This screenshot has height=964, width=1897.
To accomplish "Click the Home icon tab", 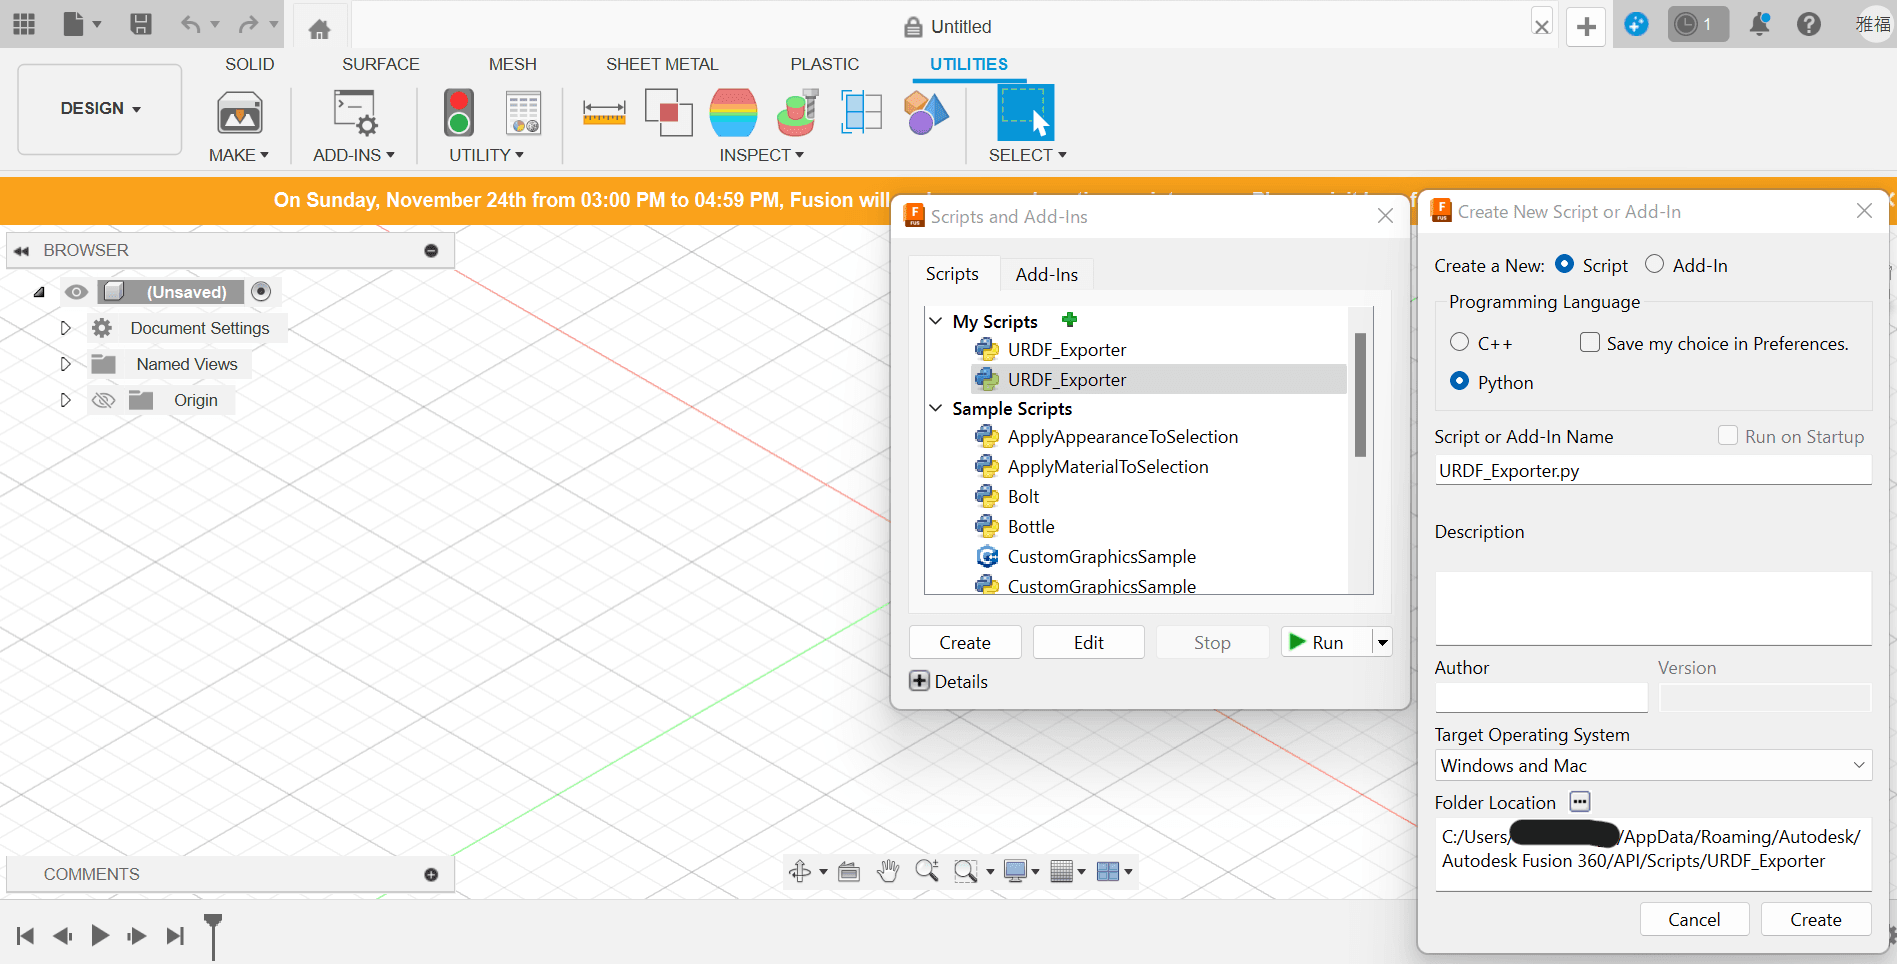I will (319, 28).
